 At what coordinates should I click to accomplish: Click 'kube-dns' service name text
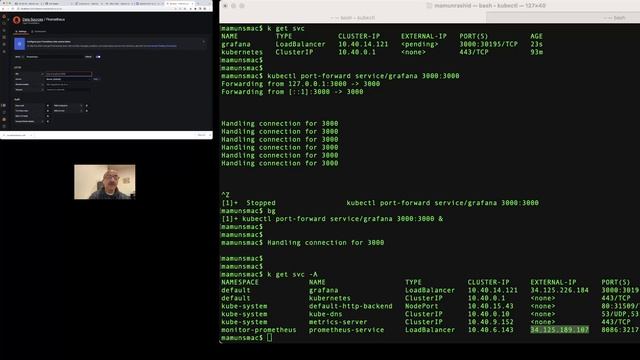point(325,314)
